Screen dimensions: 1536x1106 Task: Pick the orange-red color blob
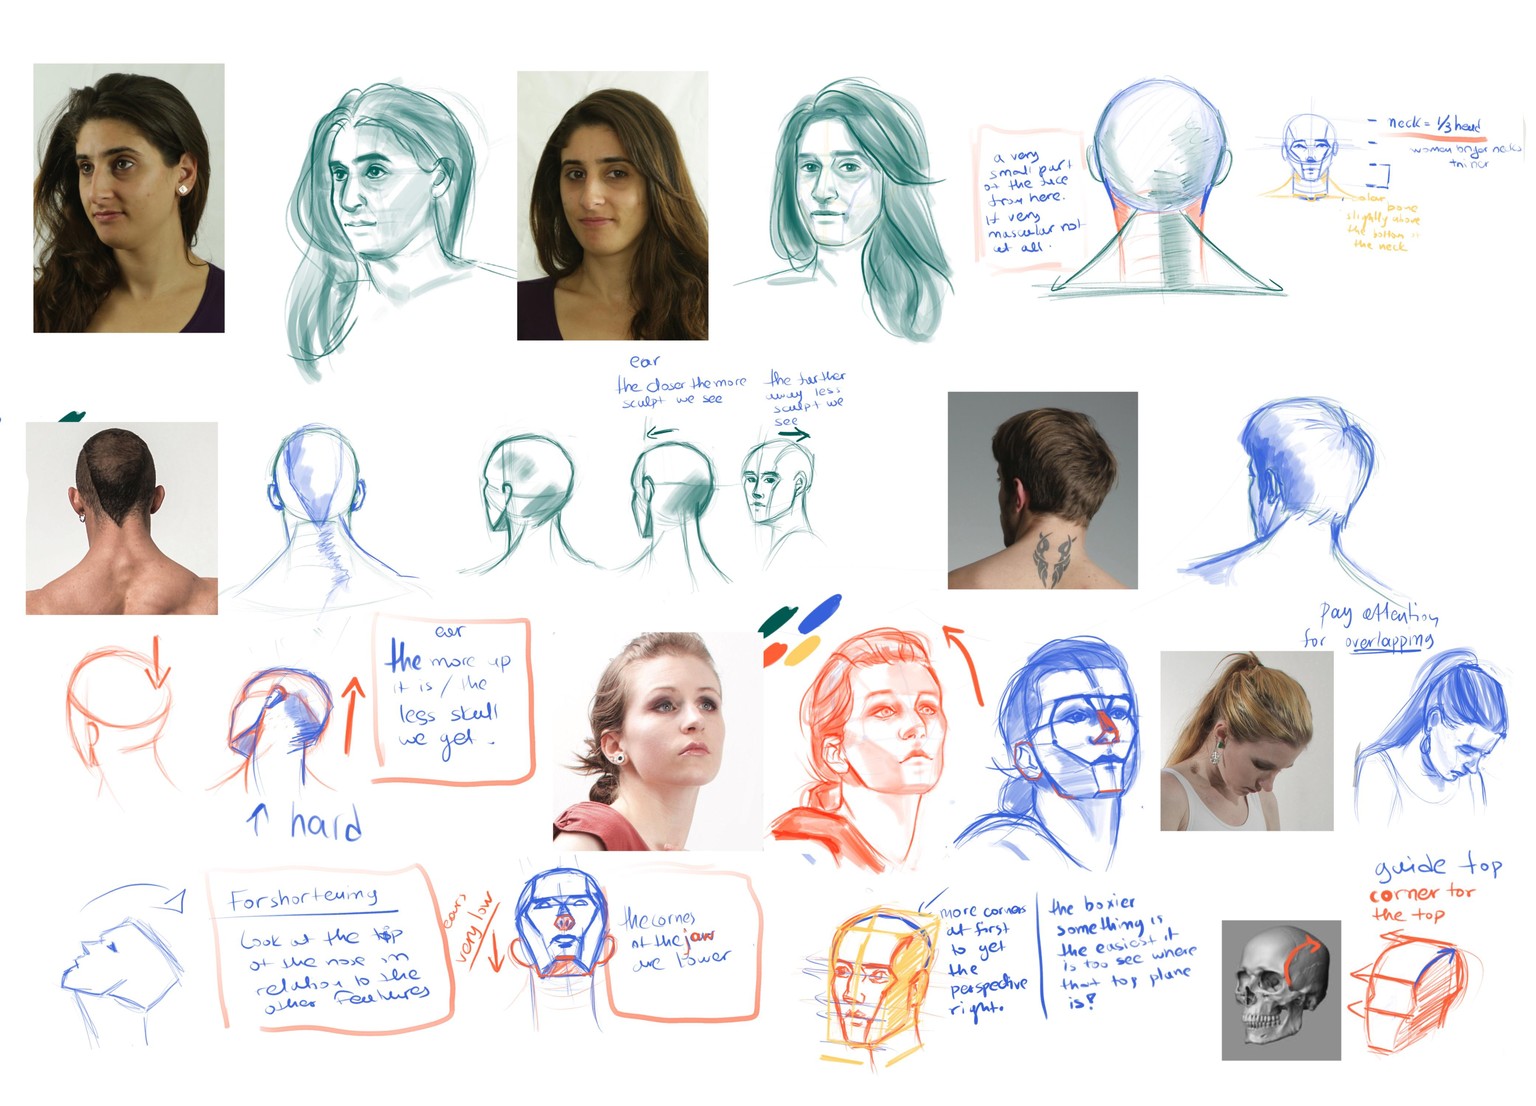[x=776, y=655]
